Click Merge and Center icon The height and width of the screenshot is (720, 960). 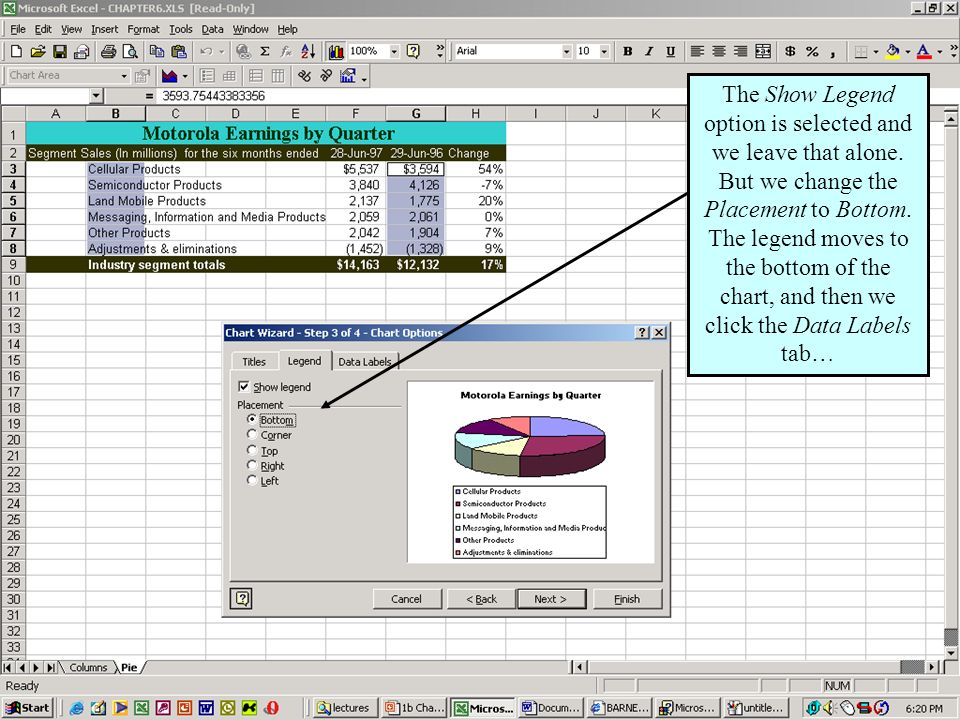(x=763, y=52)
